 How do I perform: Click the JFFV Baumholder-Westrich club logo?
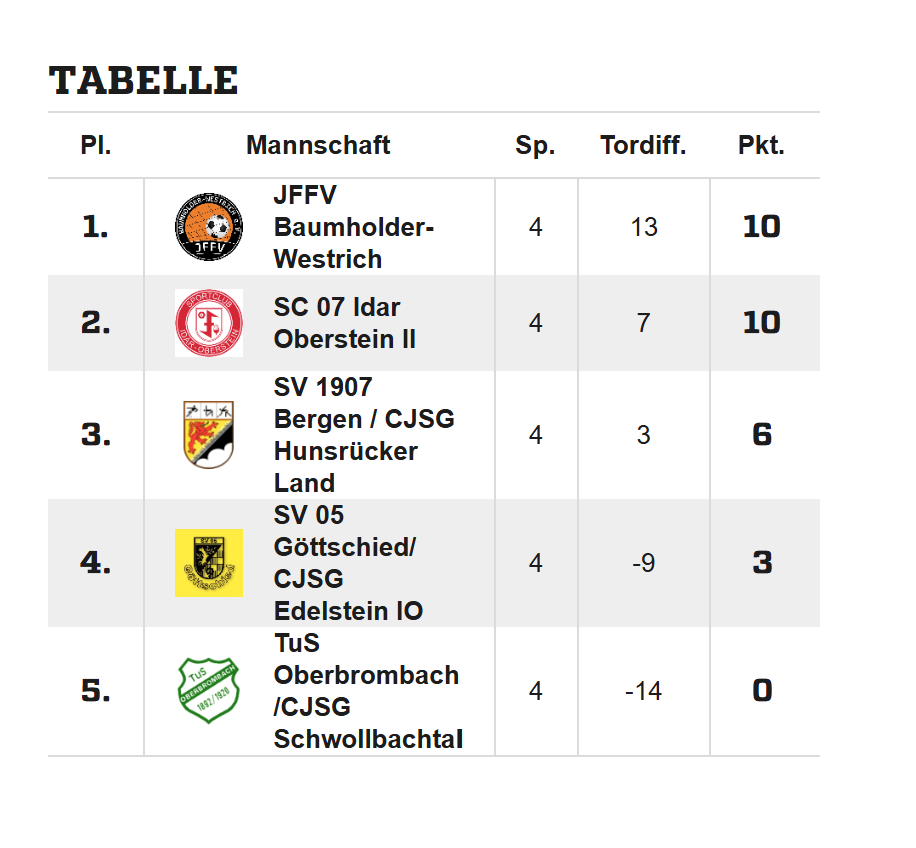click(208, 227)
